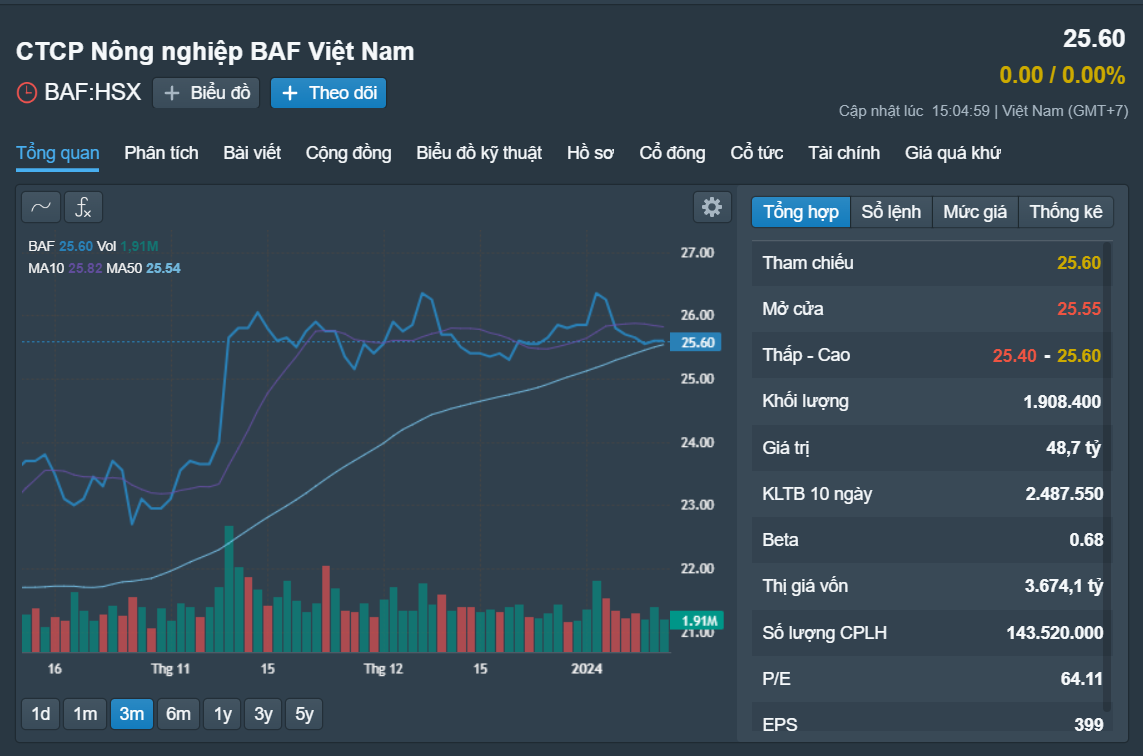This screenshot has height=756, width=1143.
Task: Click the 25.60 current price label on axis
Action: (x=697, y=342)
